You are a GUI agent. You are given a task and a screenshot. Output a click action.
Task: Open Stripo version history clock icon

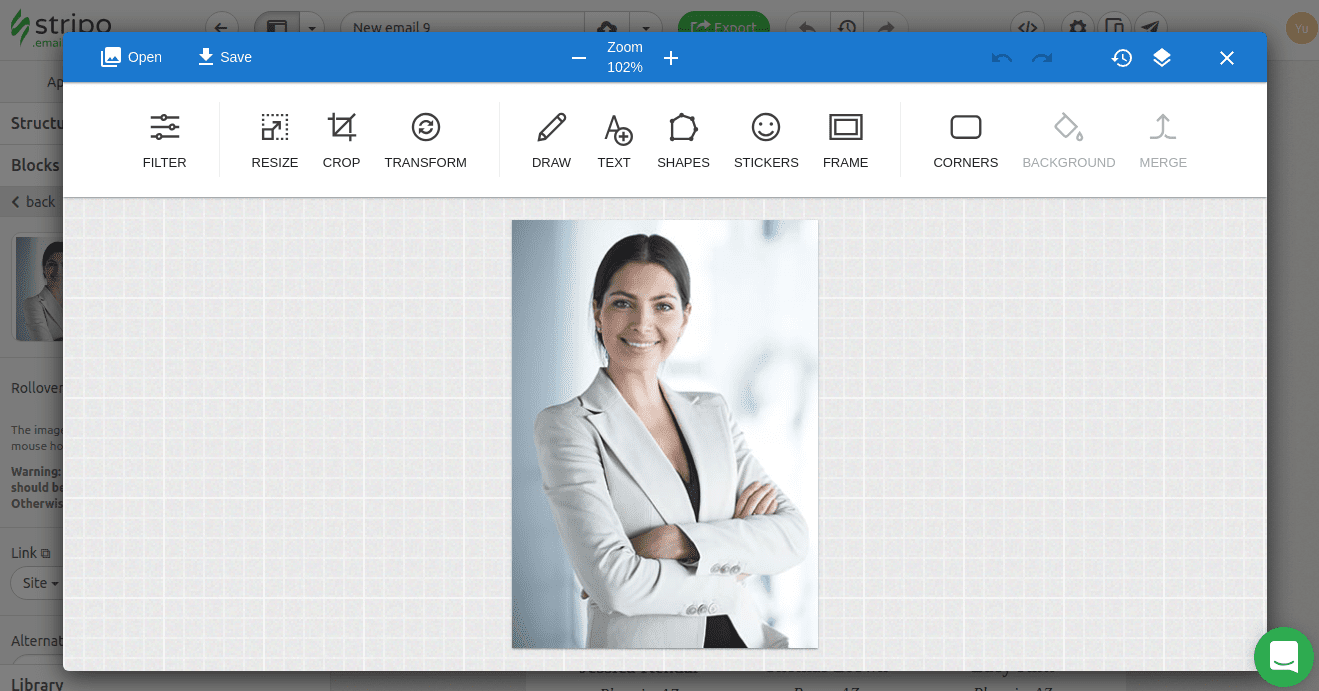(x=847, y=27)
